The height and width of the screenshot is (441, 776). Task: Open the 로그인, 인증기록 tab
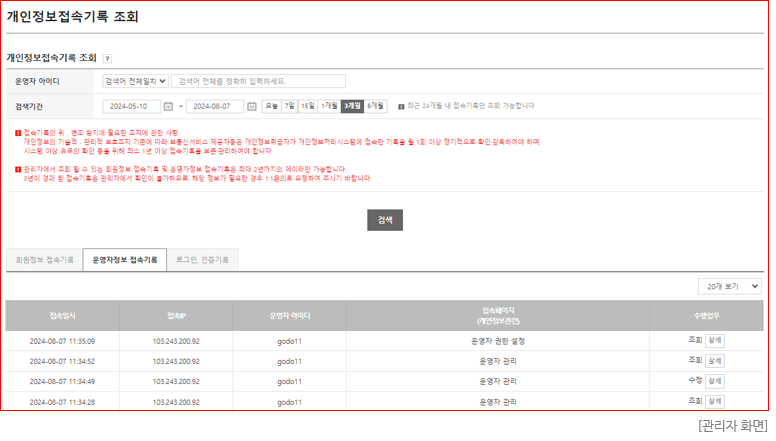coord(202,260)
